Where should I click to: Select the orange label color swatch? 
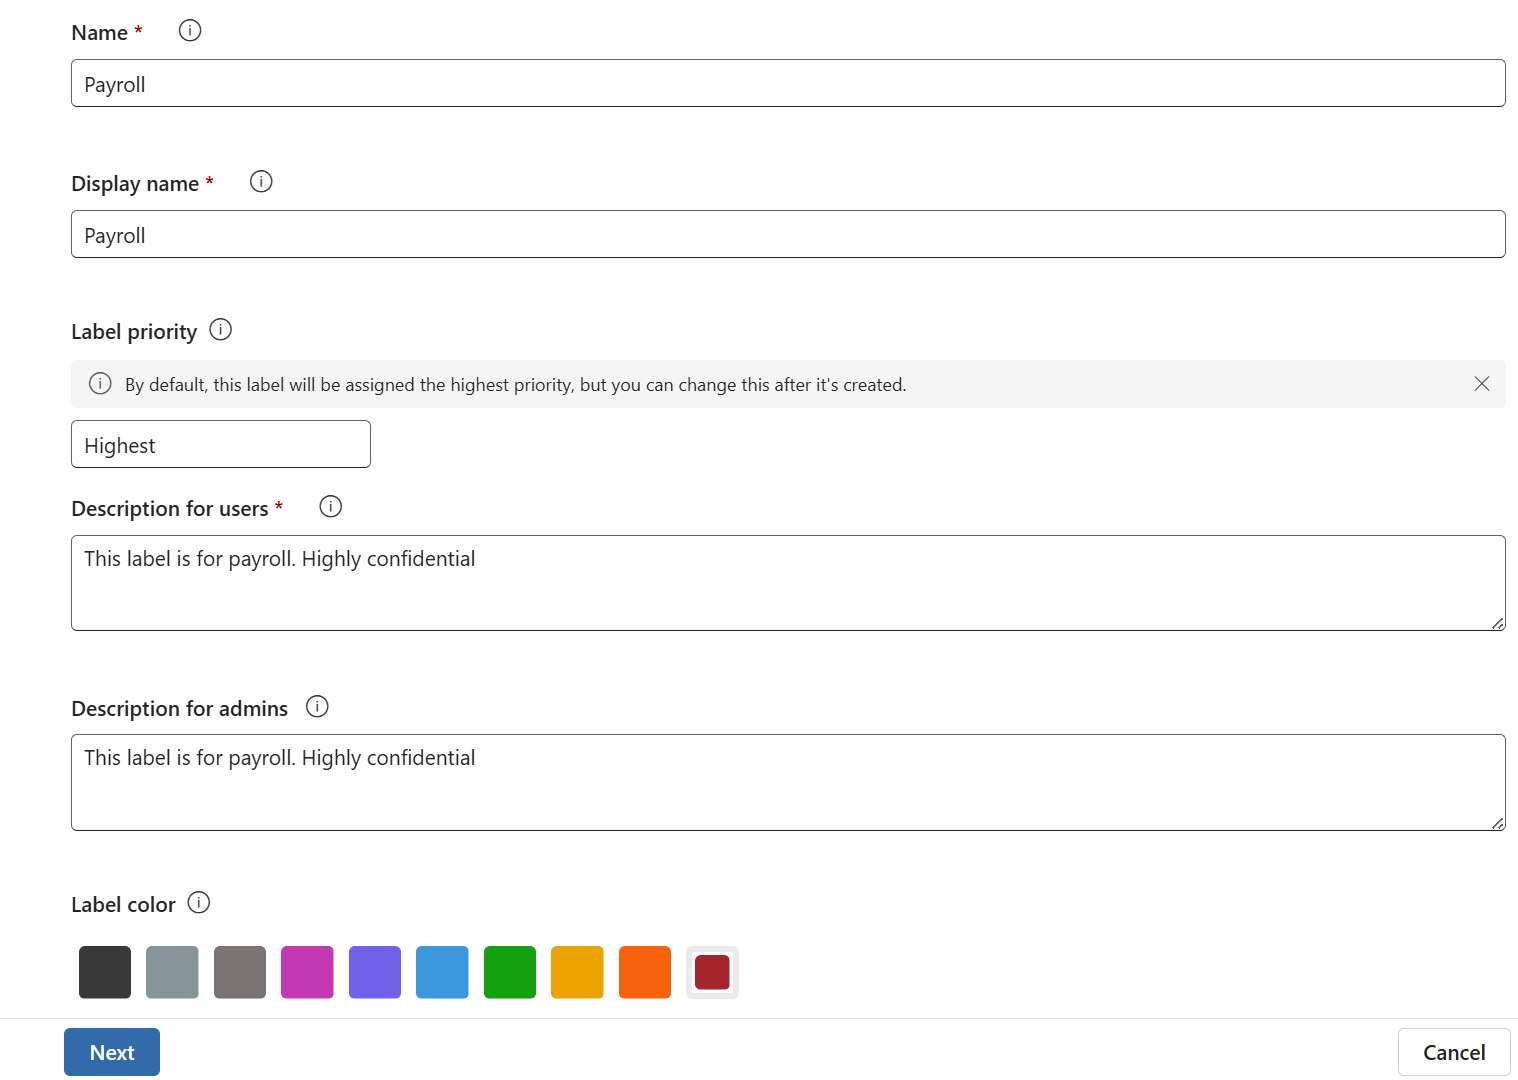[x=645, y=972]
